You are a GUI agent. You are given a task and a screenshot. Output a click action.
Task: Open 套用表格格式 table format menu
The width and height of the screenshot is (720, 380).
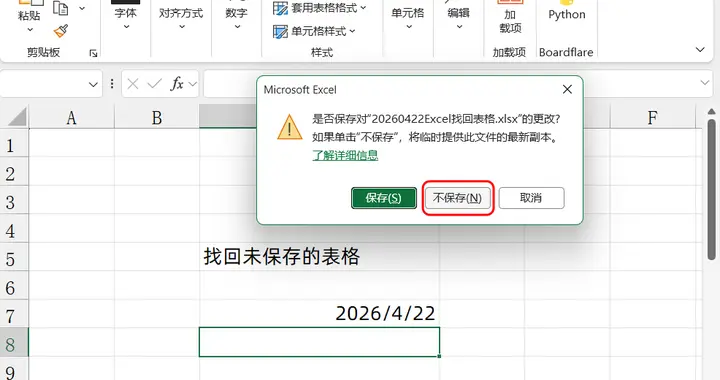[320, 8]
